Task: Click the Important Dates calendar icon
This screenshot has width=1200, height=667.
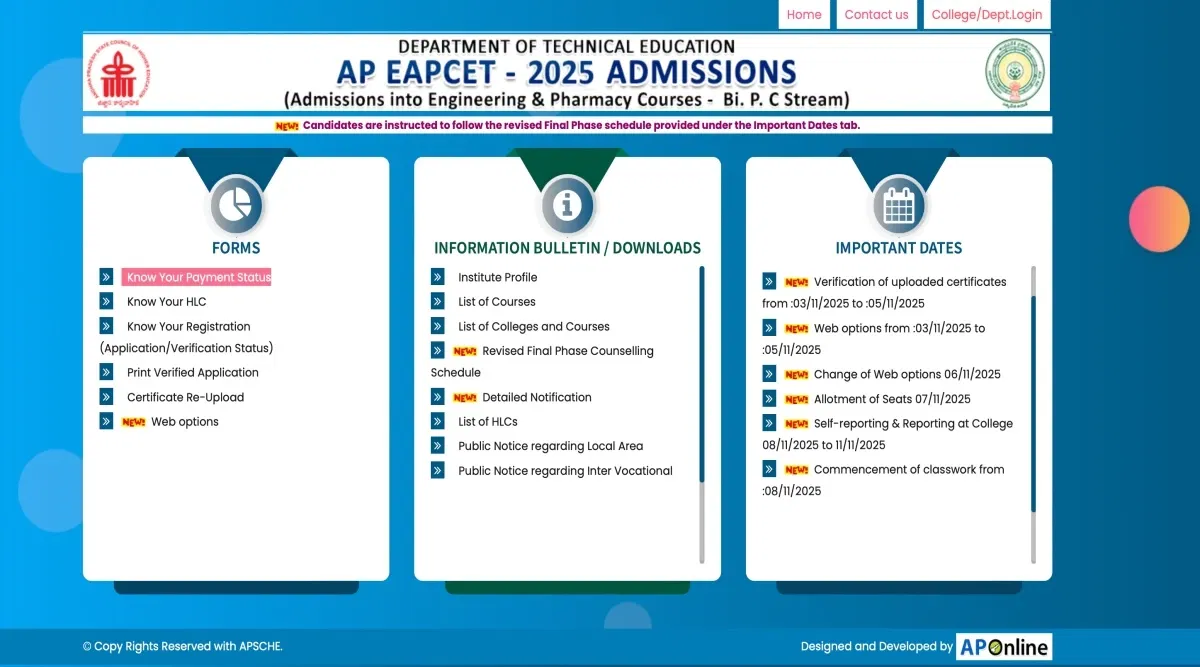Action: [x=898, y=206]
